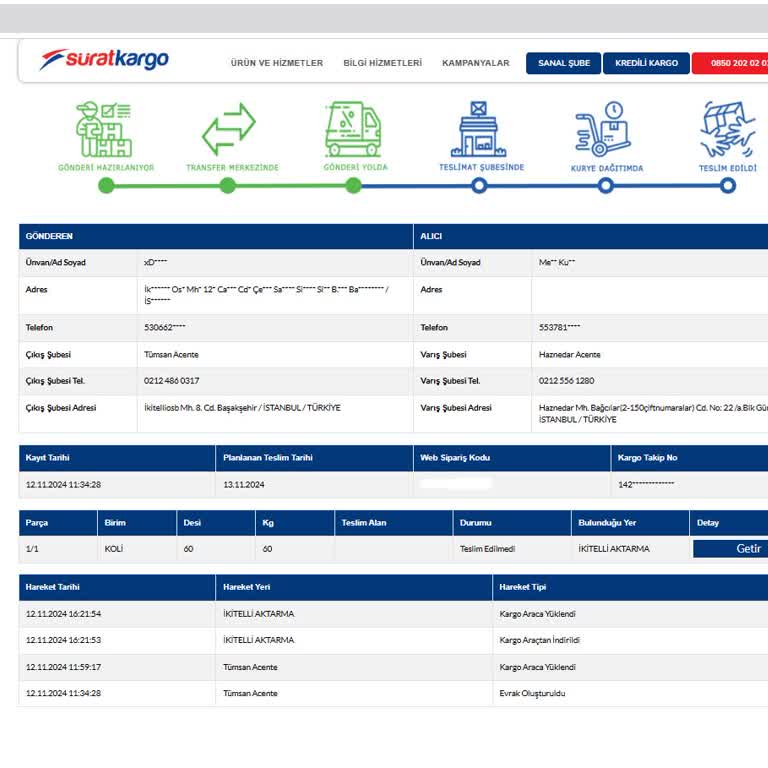Click the Getir detail button

[730, 549]
